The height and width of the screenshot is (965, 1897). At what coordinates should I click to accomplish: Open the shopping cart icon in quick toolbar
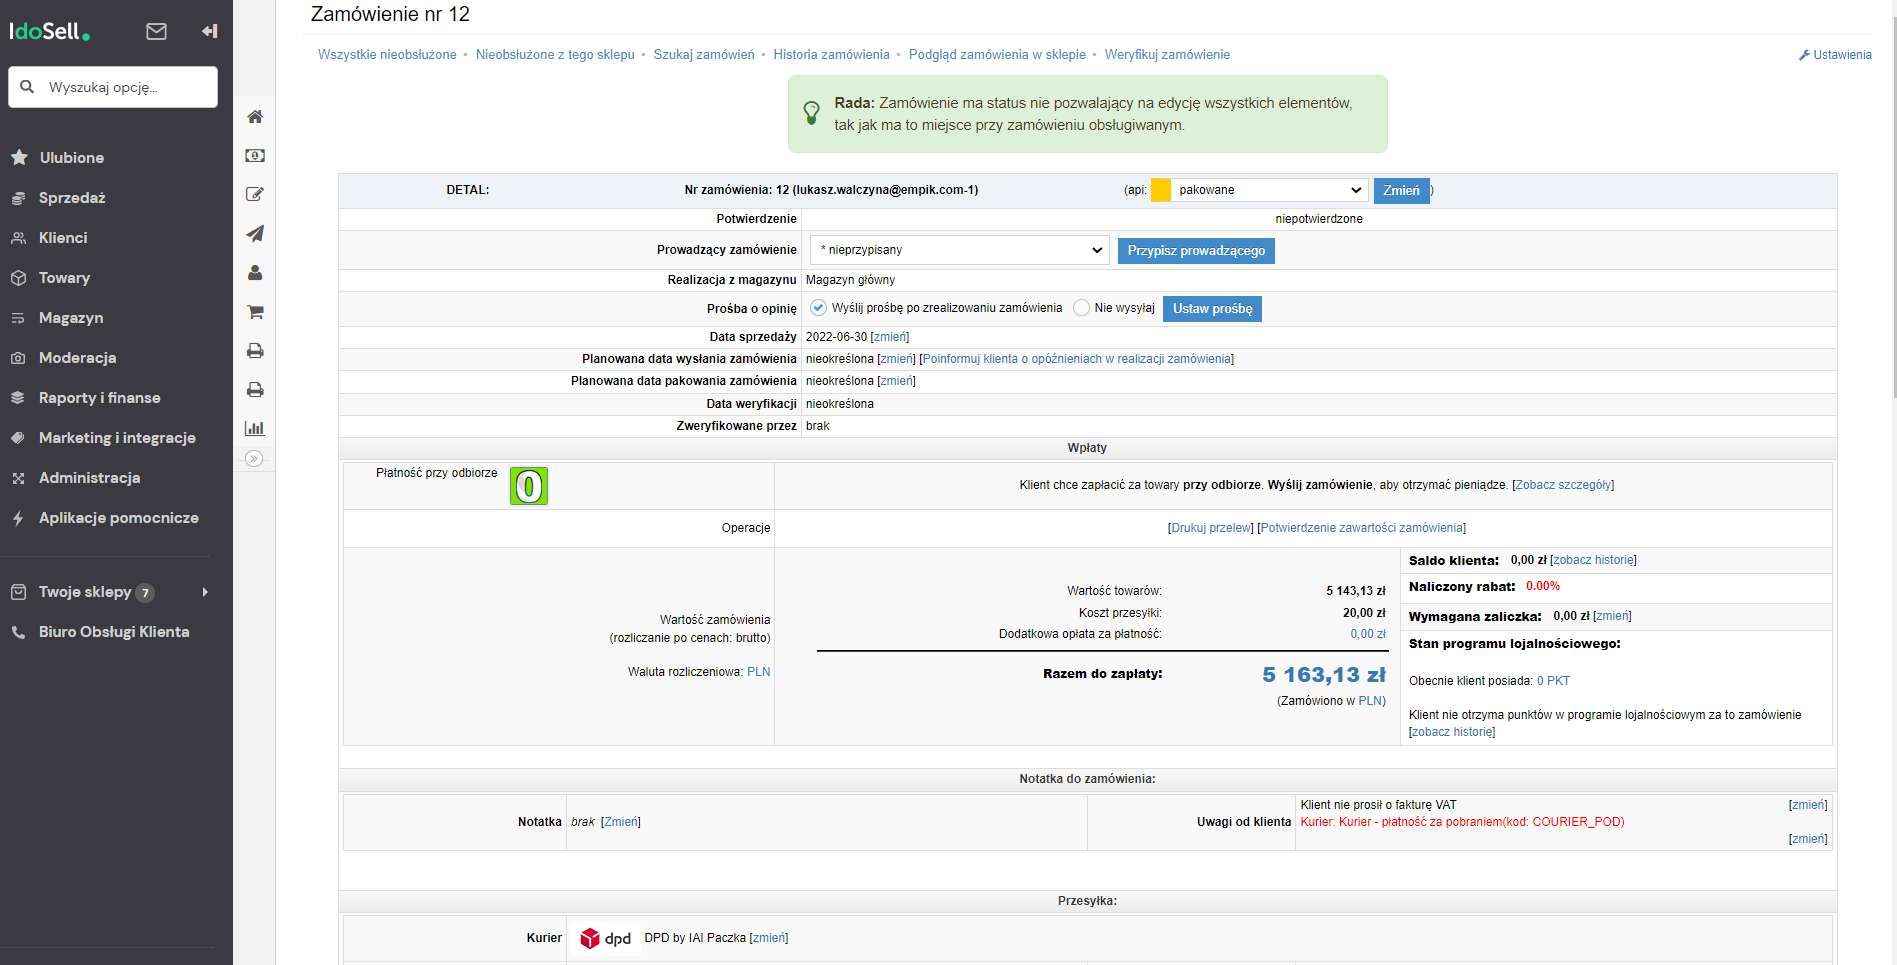coord(255,312)
